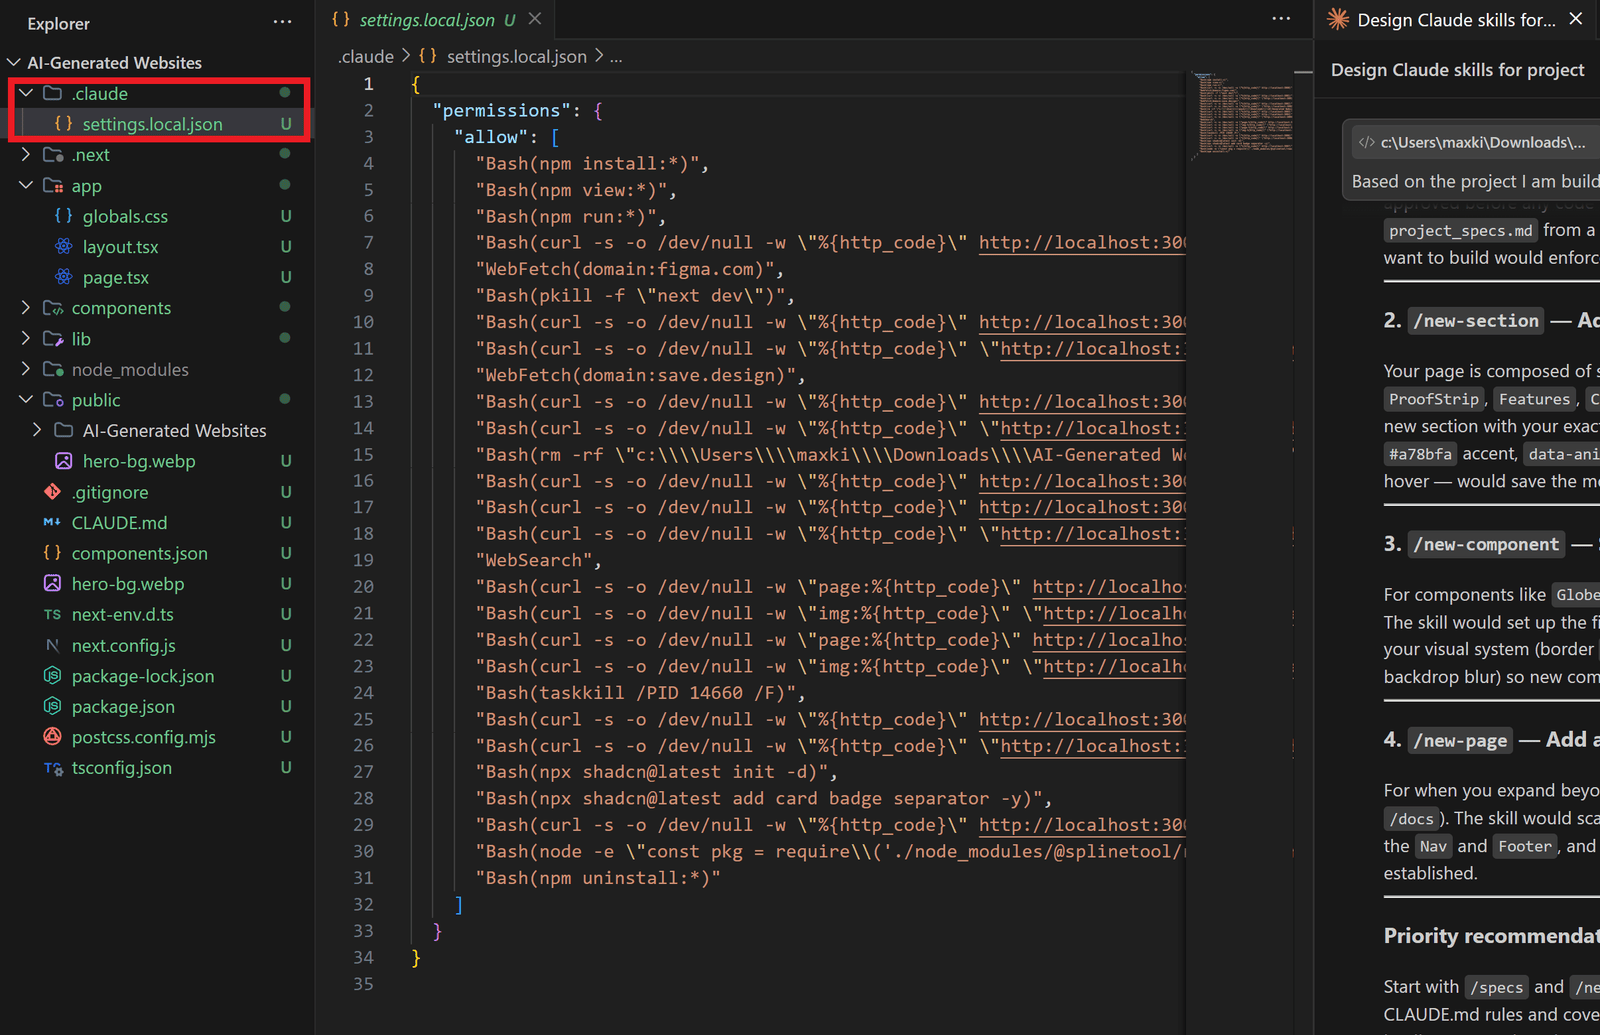The width and height of the screenshot is (1600, 1035).
Task: Open editor more actions ellipsis menu
Action: 1281,19
